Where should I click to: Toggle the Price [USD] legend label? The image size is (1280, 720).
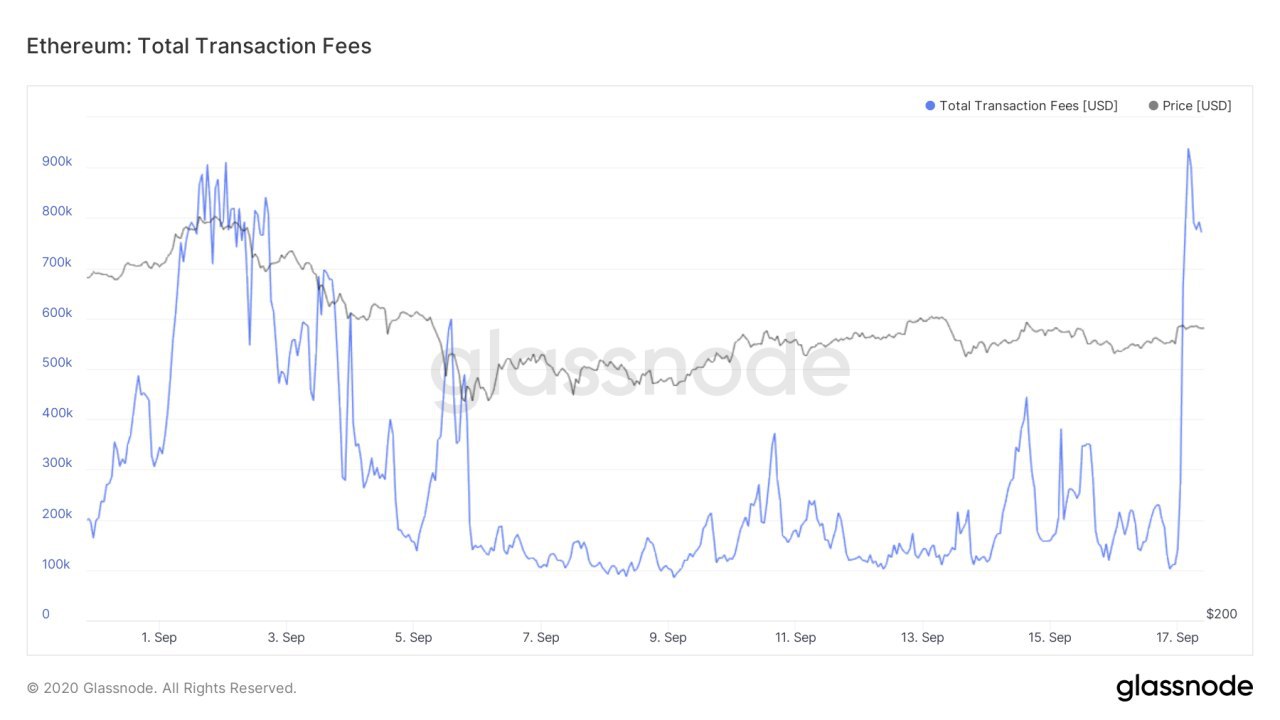pos(1197,106)
